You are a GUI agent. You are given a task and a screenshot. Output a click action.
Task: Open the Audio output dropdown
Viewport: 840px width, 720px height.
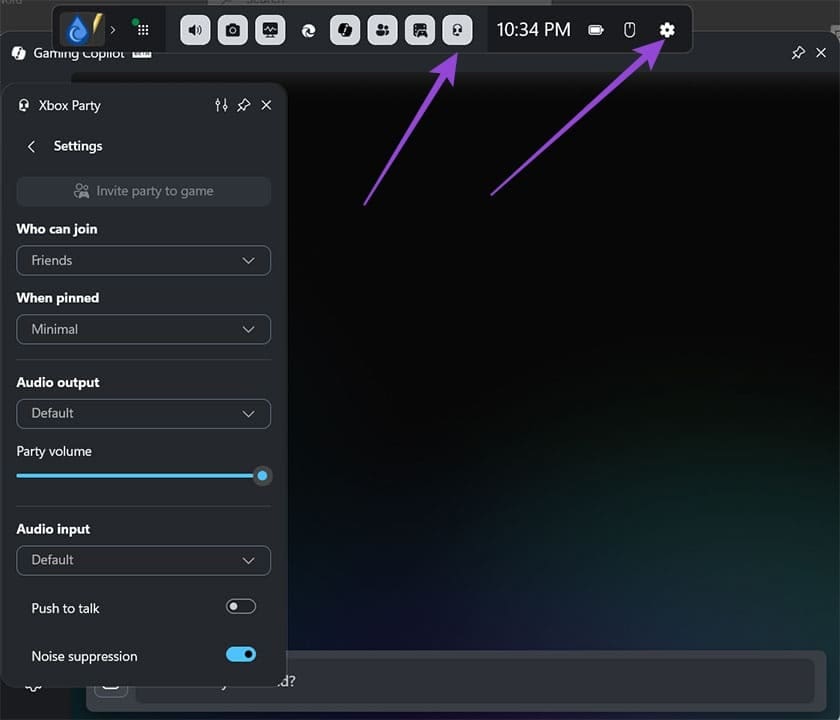pos(143,413)
